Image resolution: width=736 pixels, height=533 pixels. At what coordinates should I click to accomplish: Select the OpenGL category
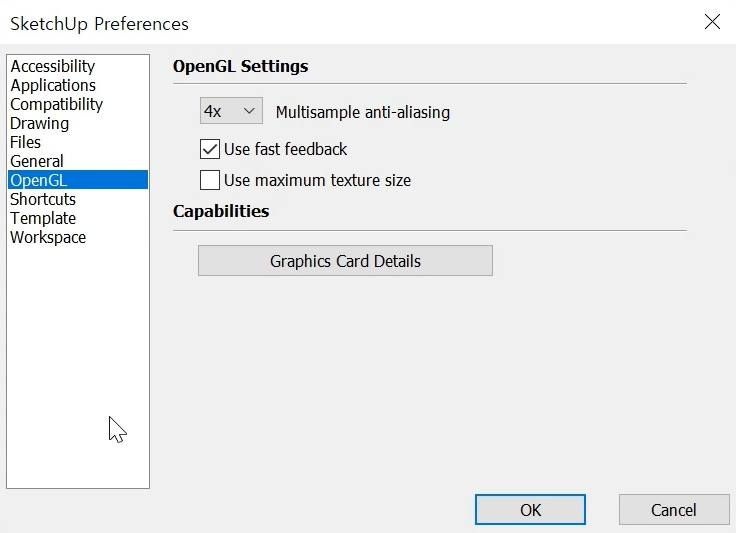(78, 180)
